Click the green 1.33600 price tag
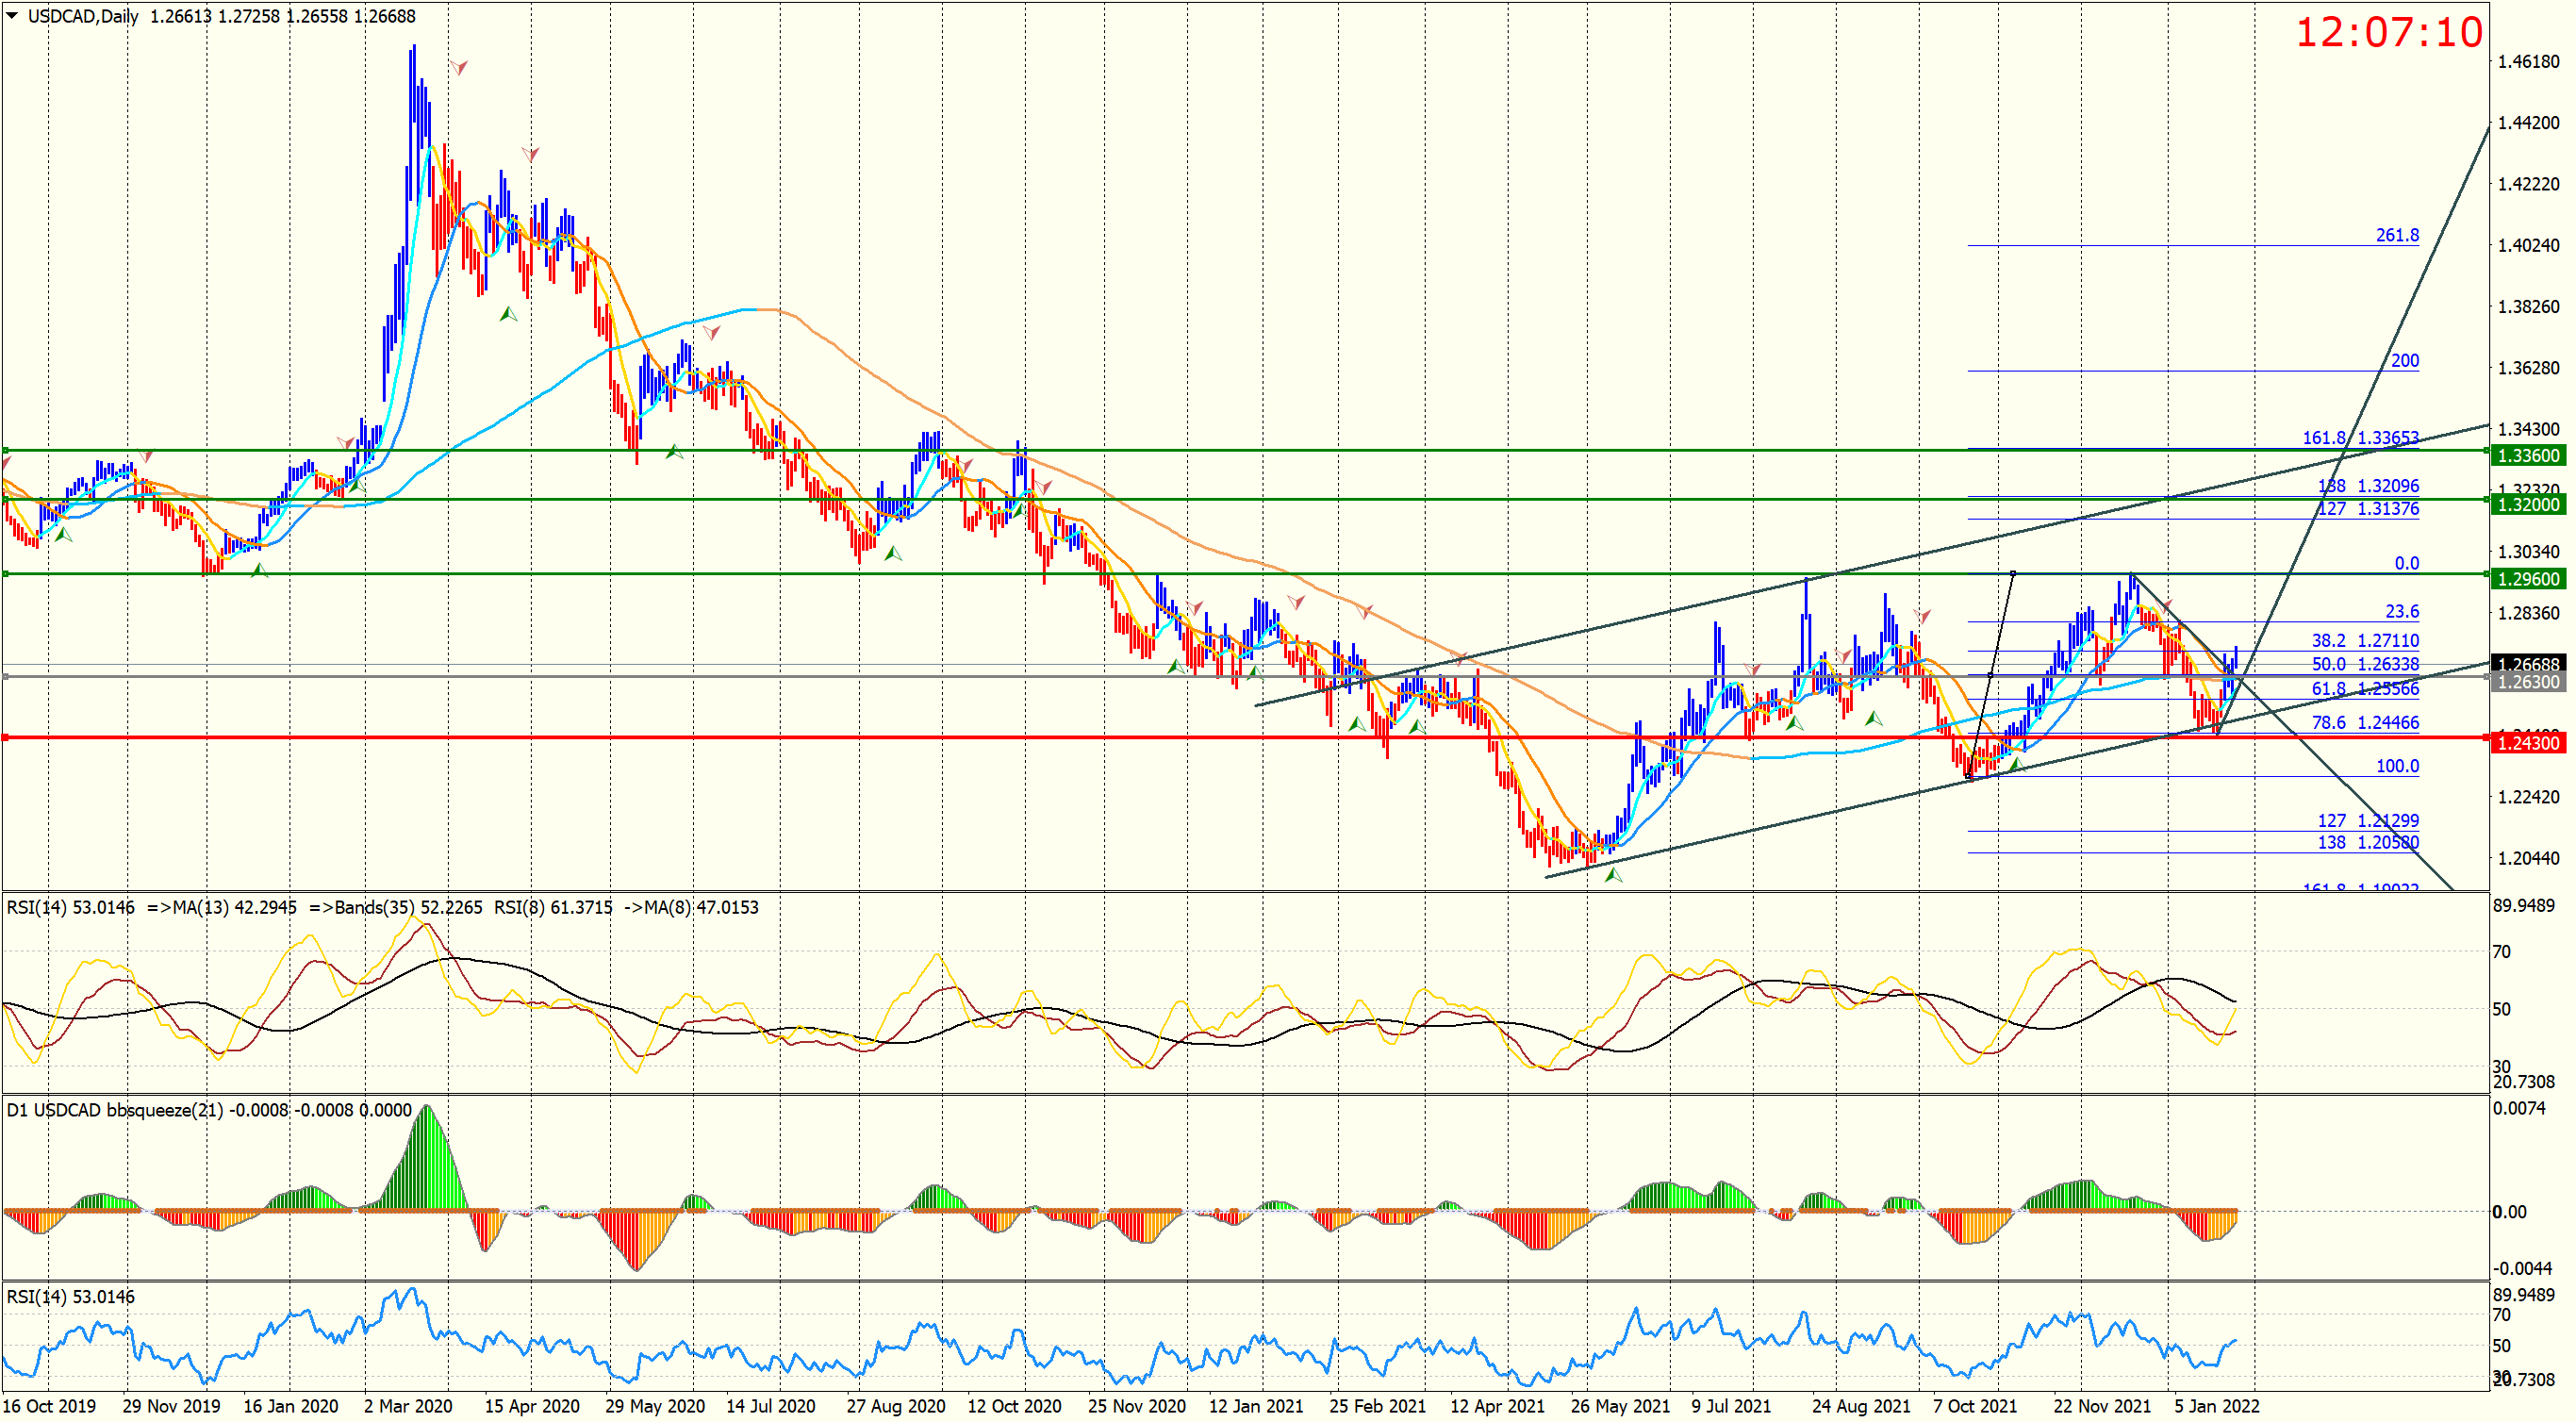Viewport: 2576px width, 1422px height. pyautogui.click(x=2527, y=456)
